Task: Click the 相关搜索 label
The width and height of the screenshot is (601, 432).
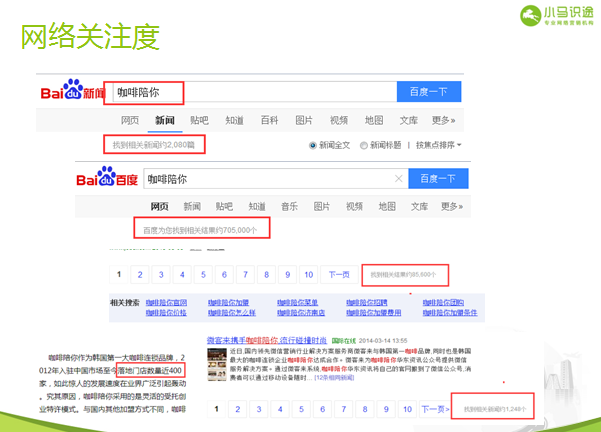Action: tap(125, 302)
